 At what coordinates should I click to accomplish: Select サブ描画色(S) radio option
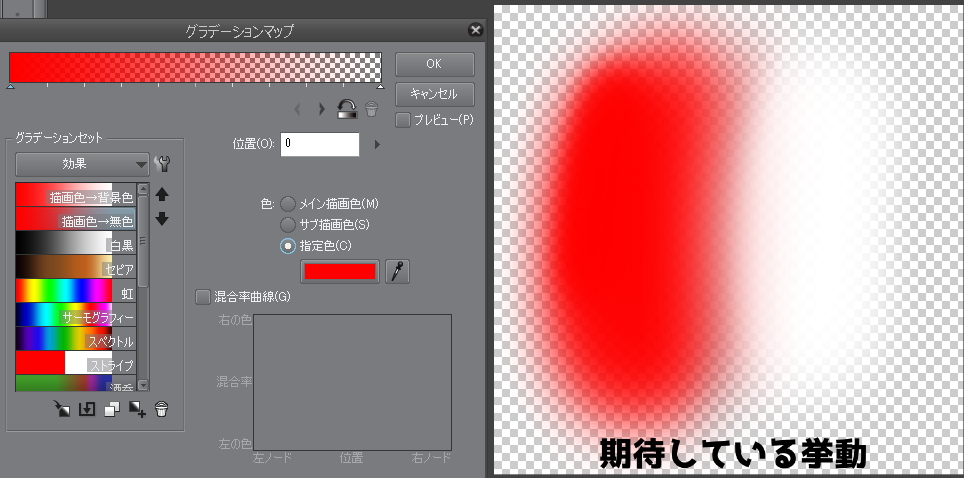[288, 225]
